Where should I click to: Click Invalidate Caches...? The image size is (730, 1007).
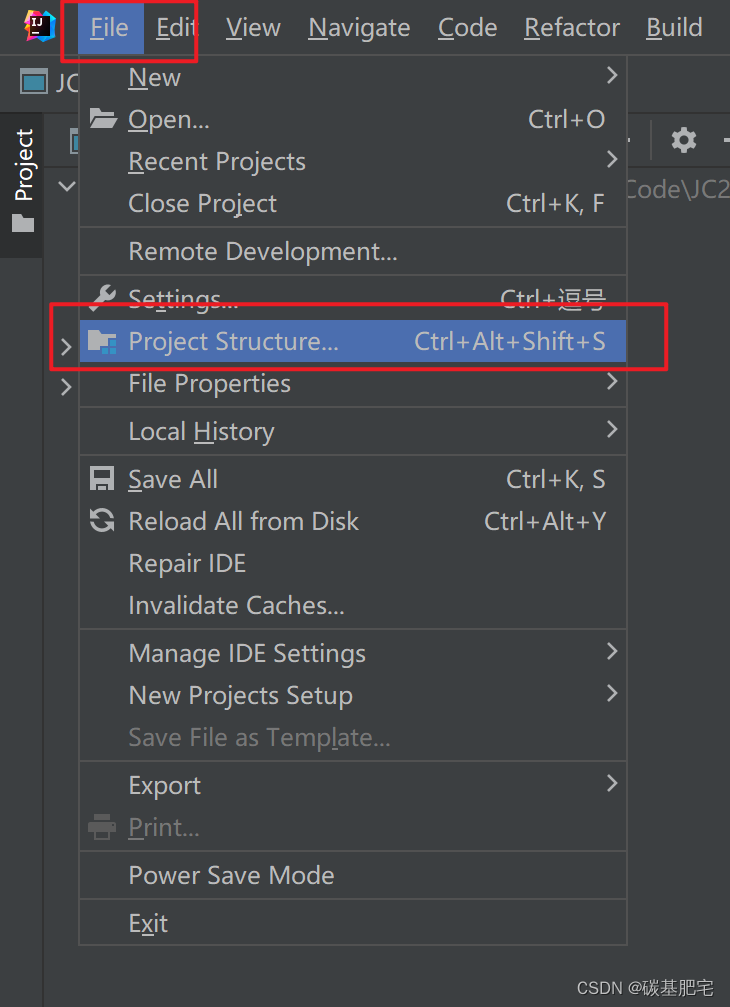click(x=236, y=605)
